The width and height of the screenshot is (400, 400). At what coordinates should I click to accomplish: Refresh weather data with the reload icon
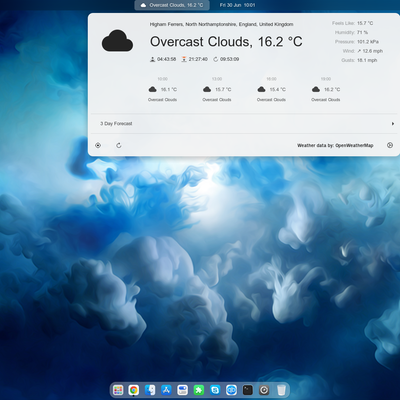119,145
